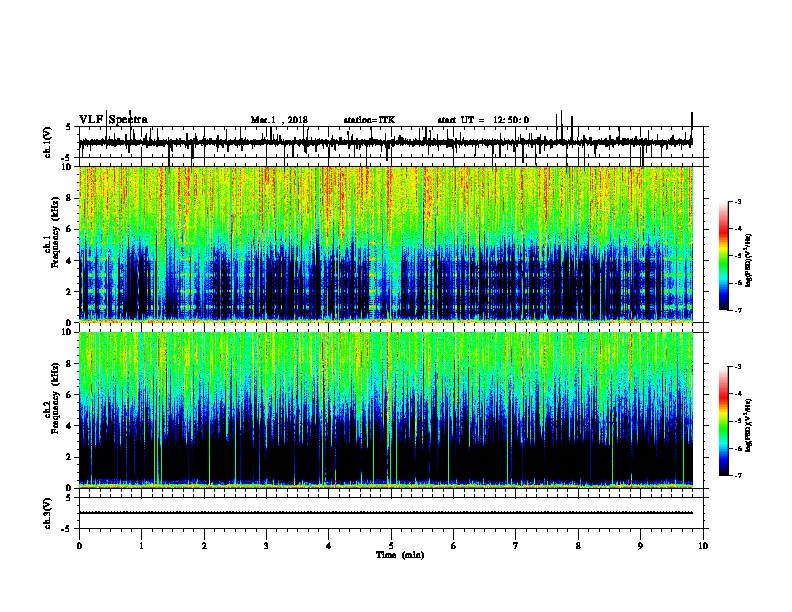Select the "start UT = 12:50:0" header text

click(x=483, y=120)
